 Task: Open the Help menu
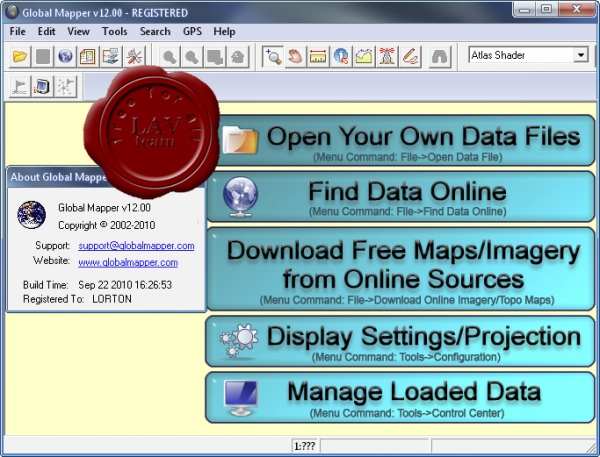point(224,31)
